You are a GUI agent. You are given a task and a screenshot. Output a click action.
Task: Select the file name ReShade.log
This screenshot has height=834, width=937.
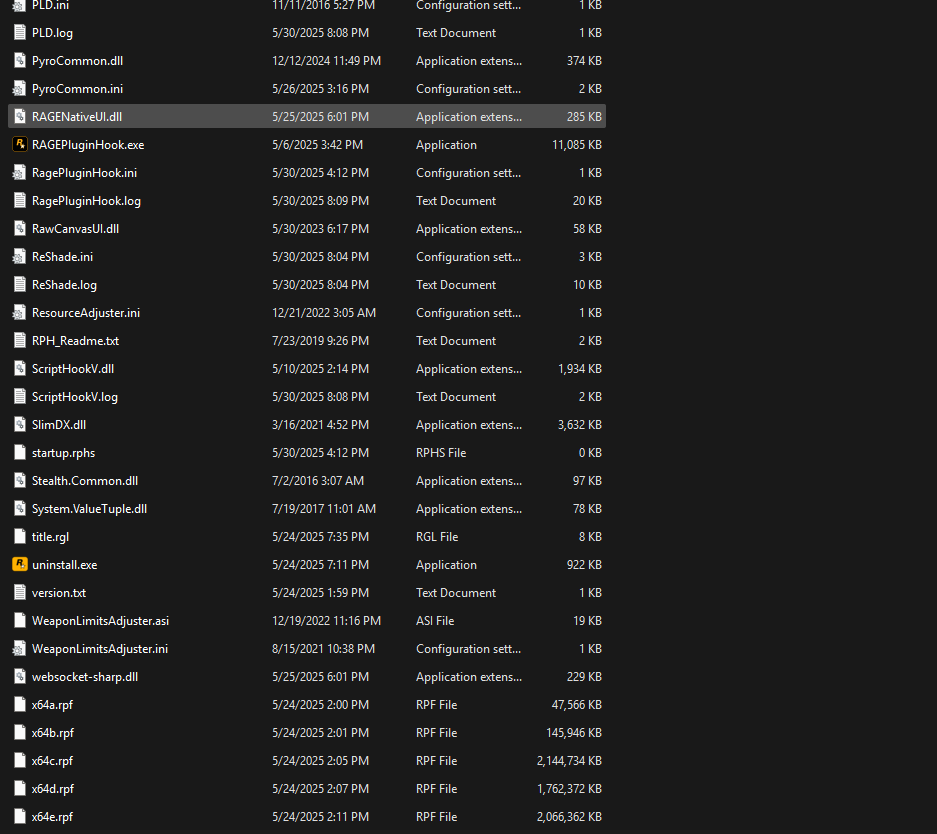pyautogui.click(x=64, y=285)
